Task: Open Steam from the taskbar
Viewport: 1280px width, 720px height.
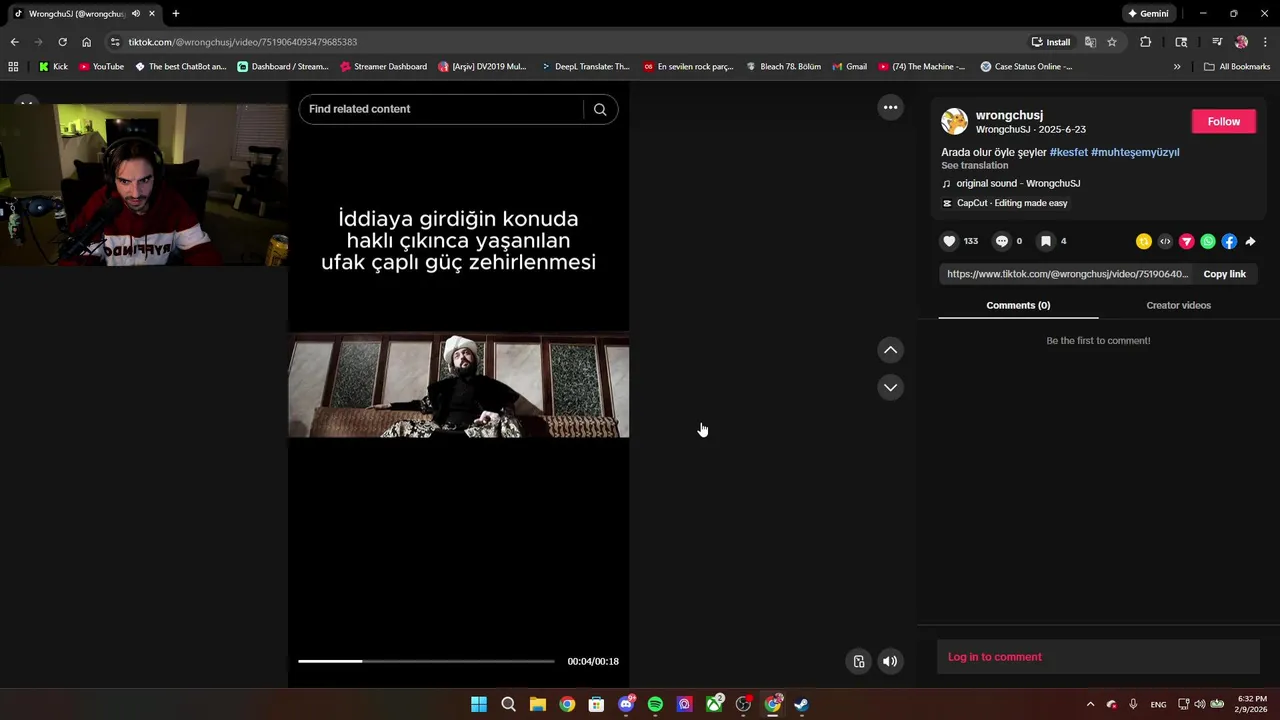Action: (801, 704)
